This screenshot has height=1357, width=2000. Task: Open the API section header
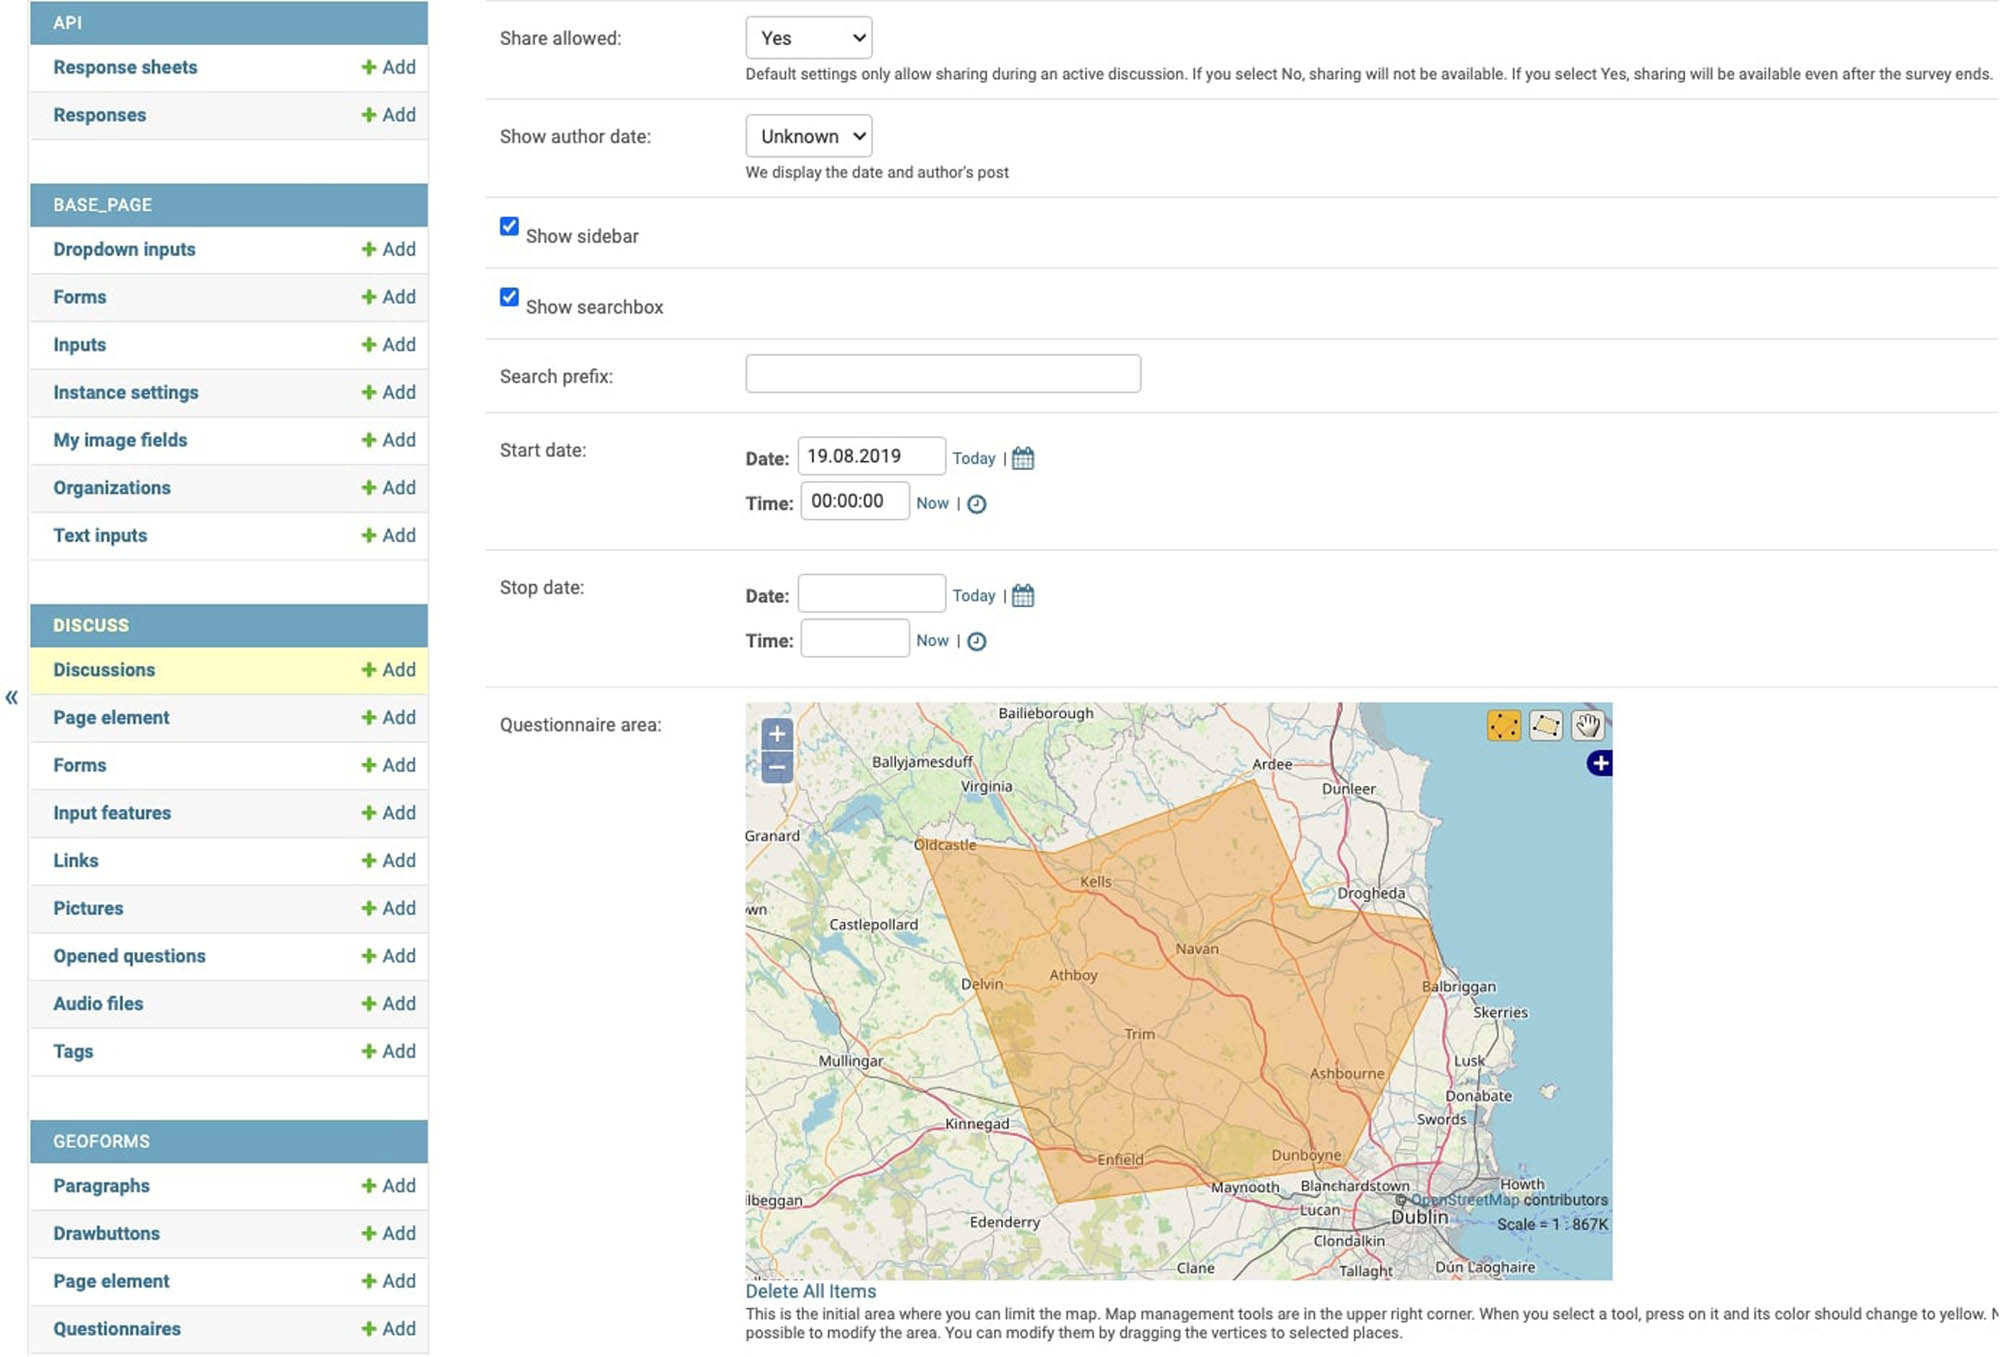coord(229,22)
